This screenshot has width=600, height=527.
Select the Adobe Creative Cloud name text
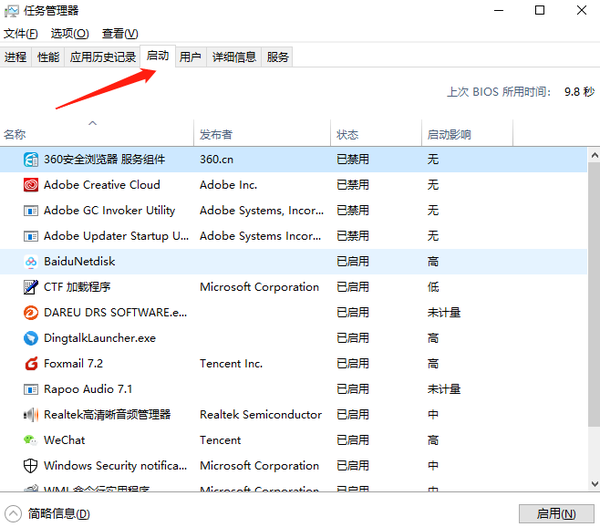coord(102,185)
